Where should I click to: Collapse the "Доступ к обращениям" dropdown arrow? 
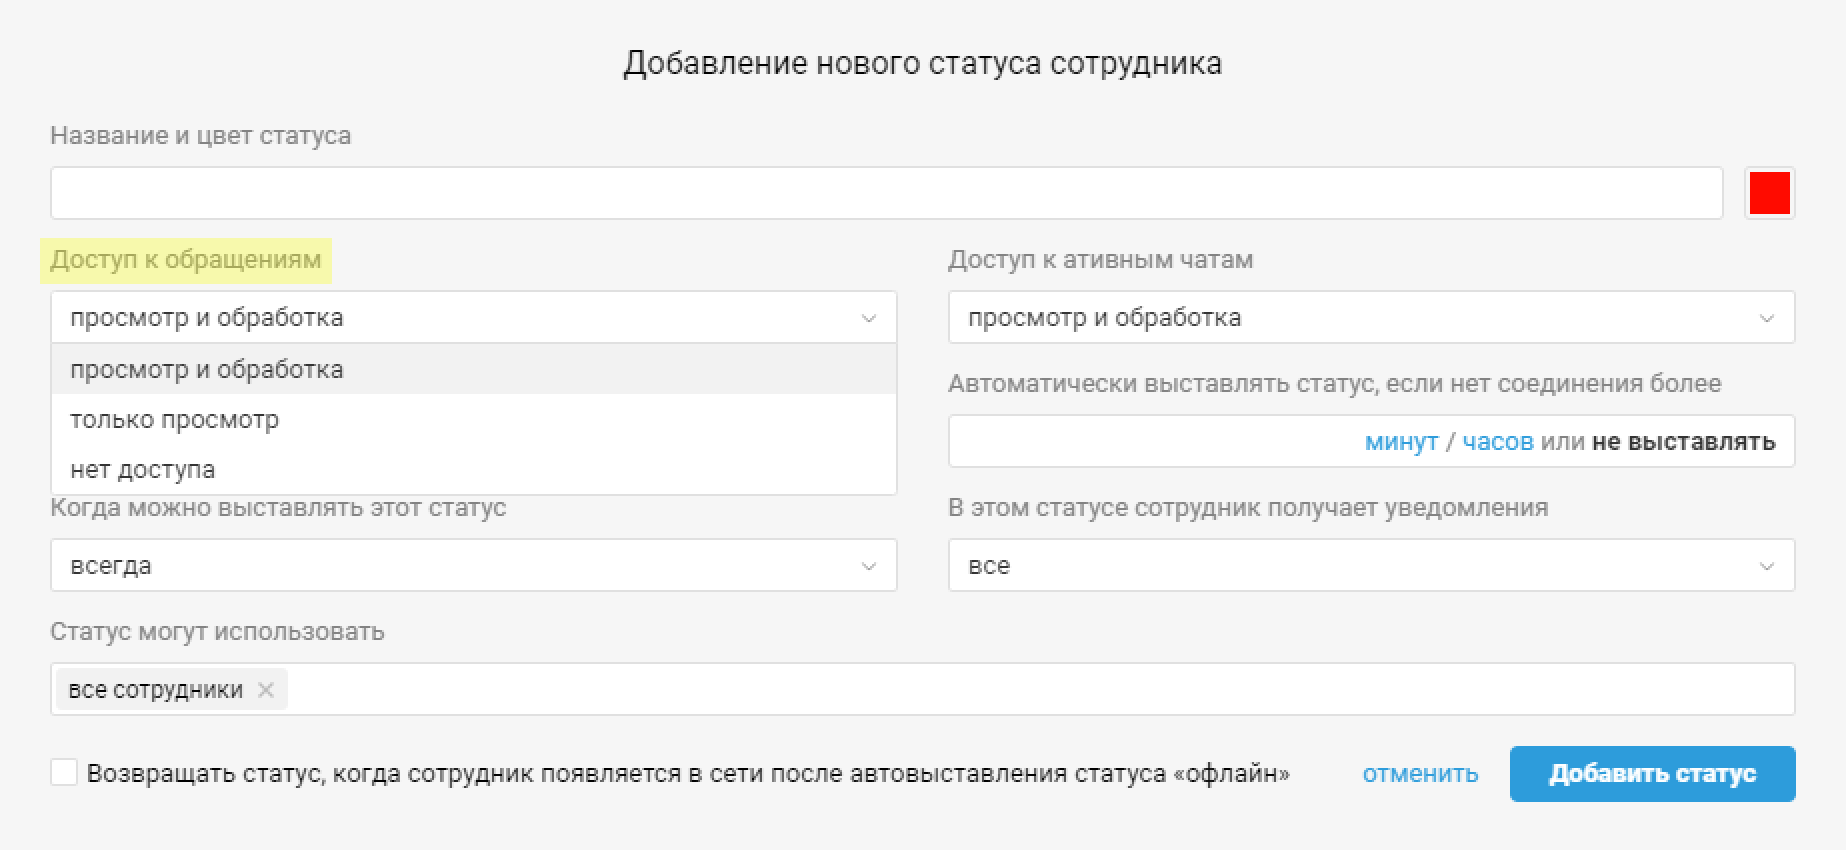click(868, 318)
